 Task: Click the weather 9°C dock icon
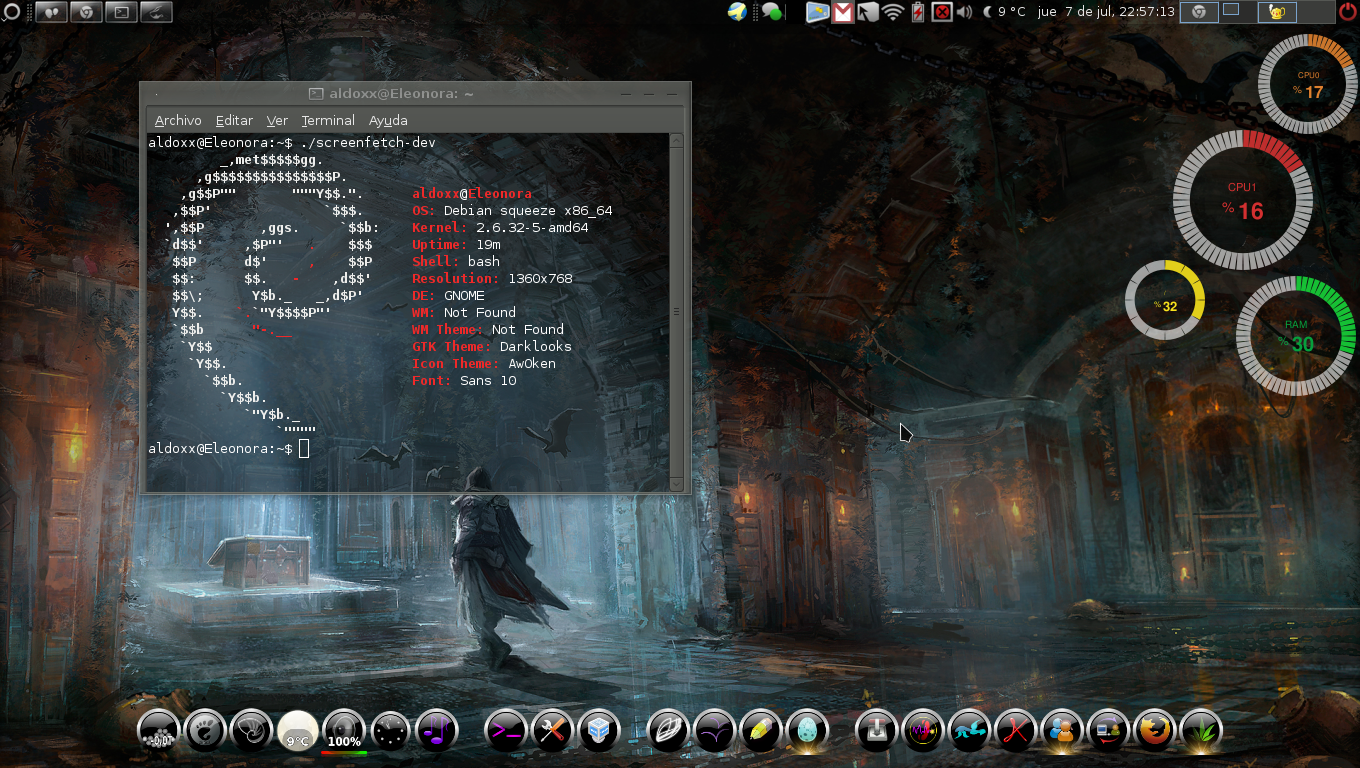pyautogui.click(x=298, y=731)
